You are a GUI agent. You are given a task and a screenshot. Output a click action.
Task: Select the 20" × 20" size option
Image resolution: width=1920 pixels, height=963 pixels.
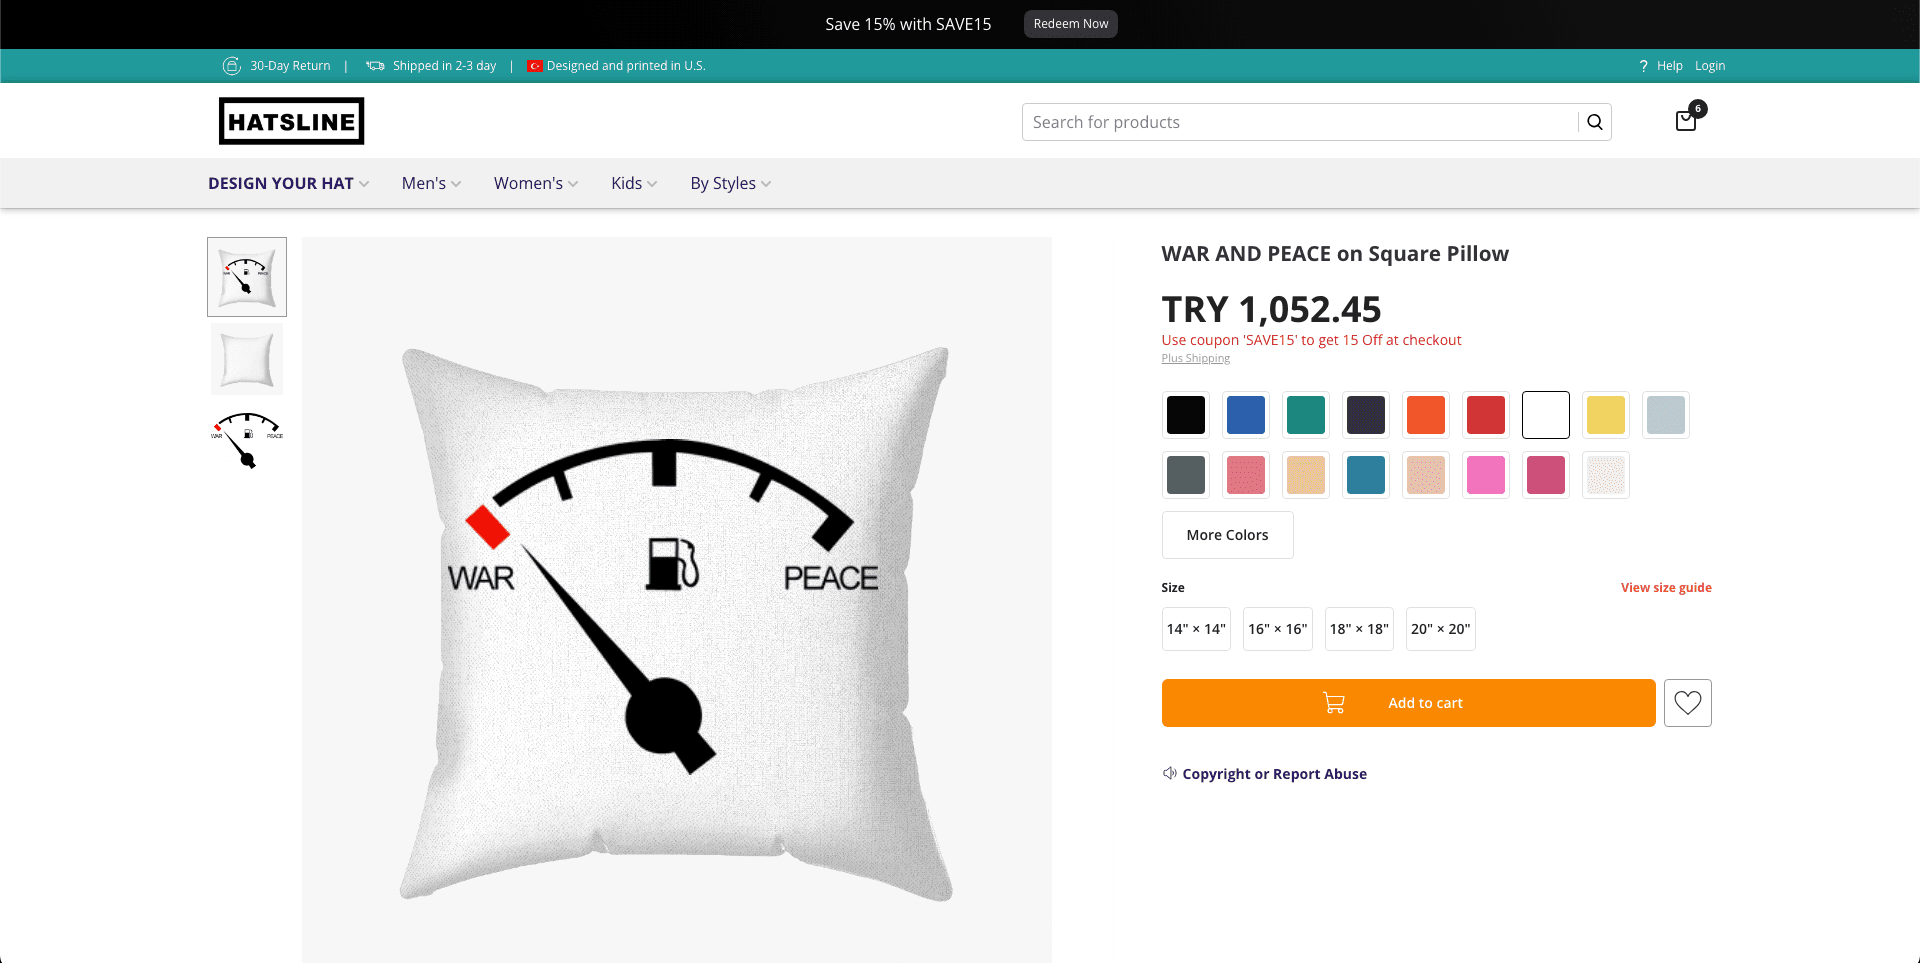1440,628
